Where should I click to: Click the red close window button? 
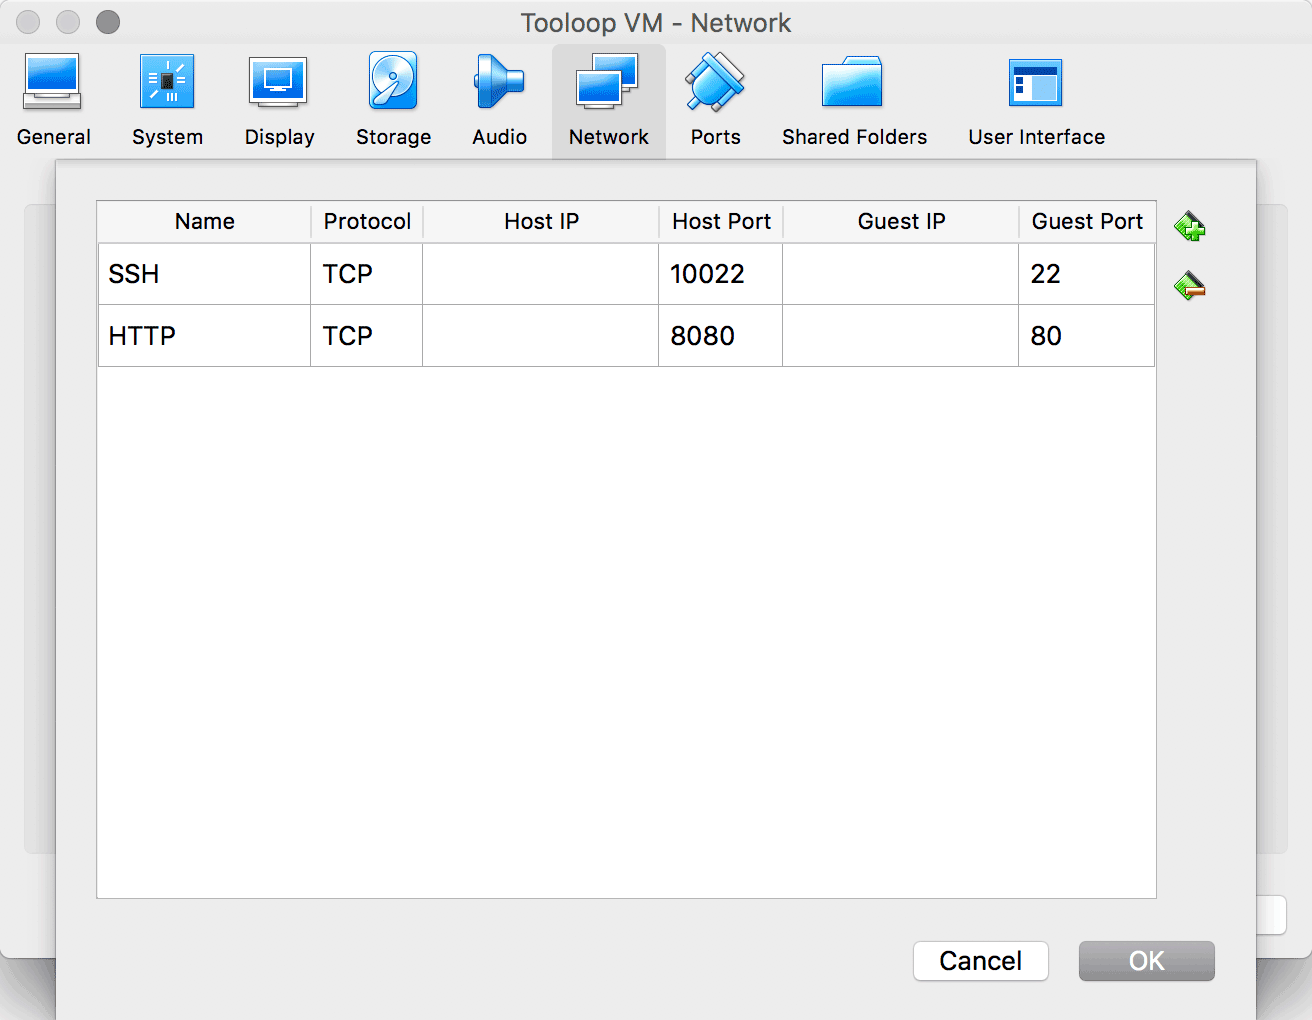(28, 22)
